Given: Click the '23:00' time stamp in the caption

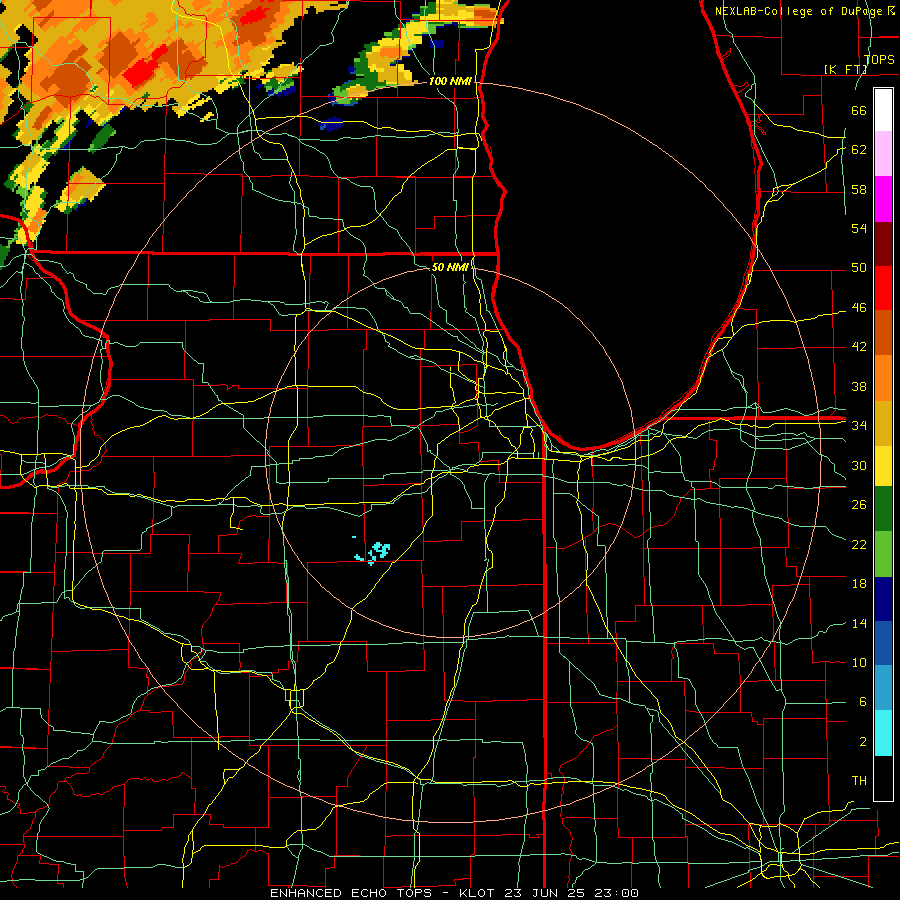Looking at the screenshot, I should [616, 893].
